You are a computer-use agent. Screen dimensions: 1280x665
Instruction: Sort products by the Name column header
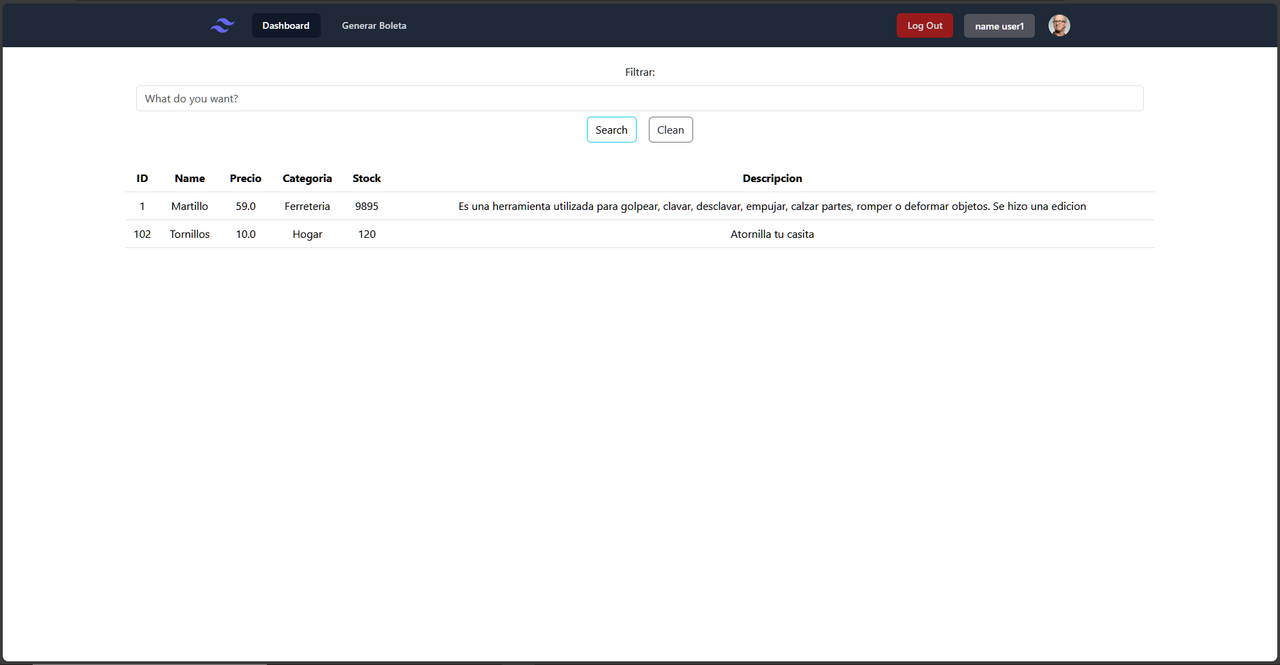click(190, 178)
